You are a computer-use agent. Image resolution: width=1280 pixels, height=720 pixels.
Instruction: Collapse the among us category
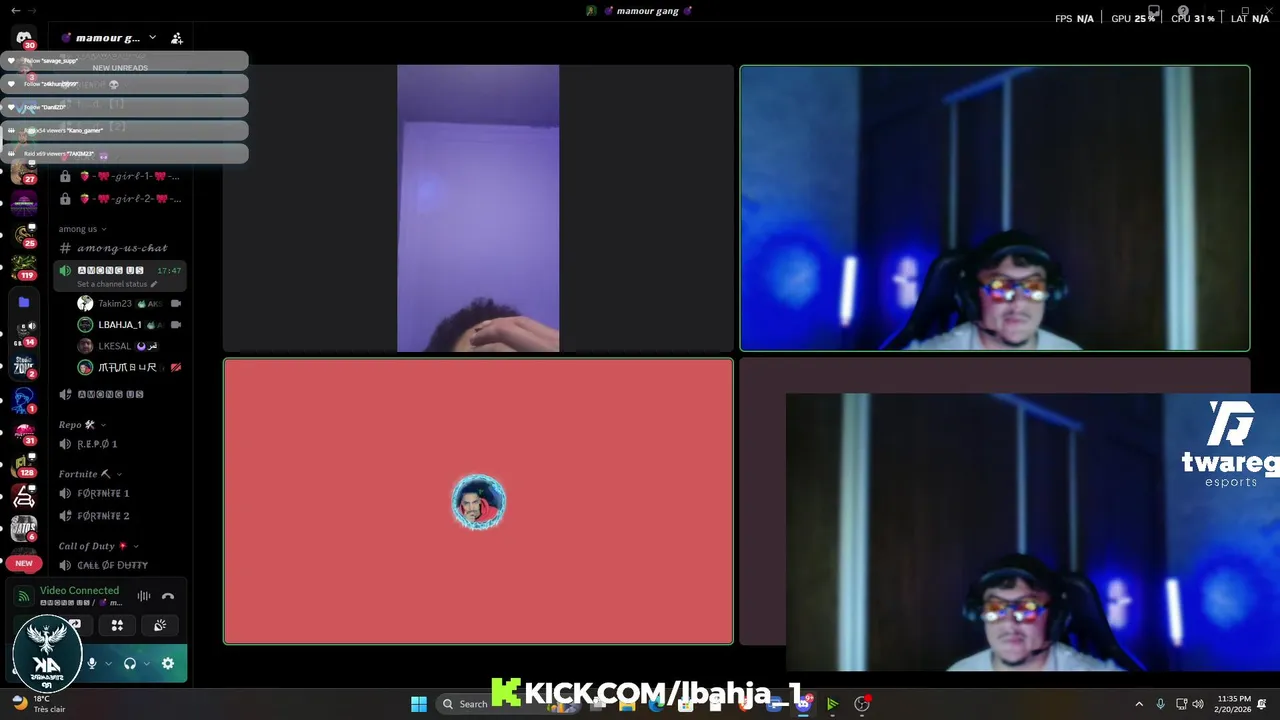[x=82, y=229]
